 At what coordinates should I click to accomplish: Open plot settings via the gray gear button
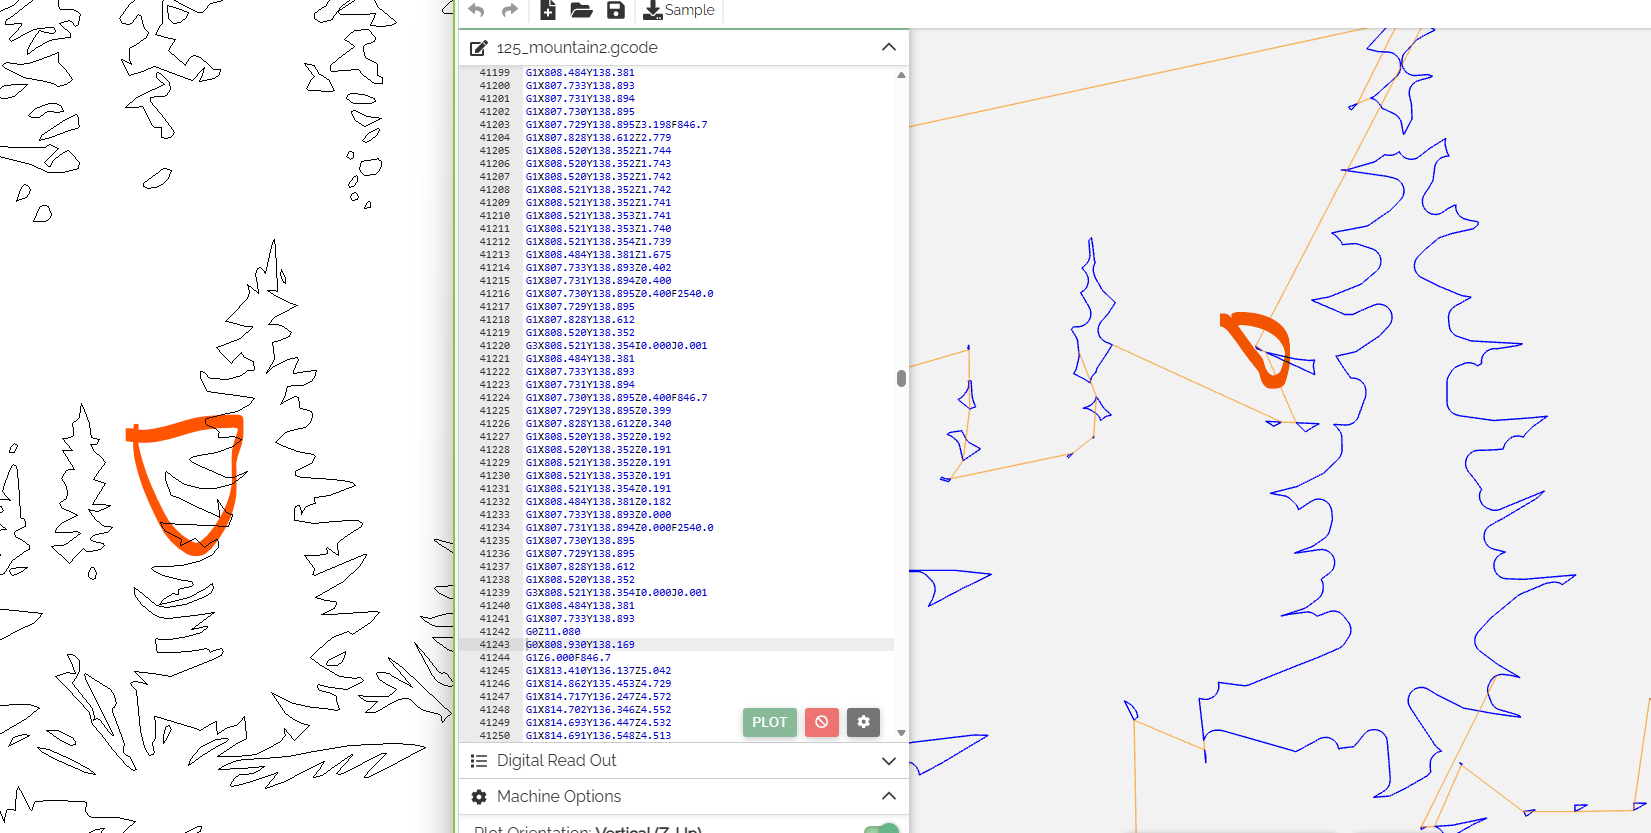coord(863,722)
